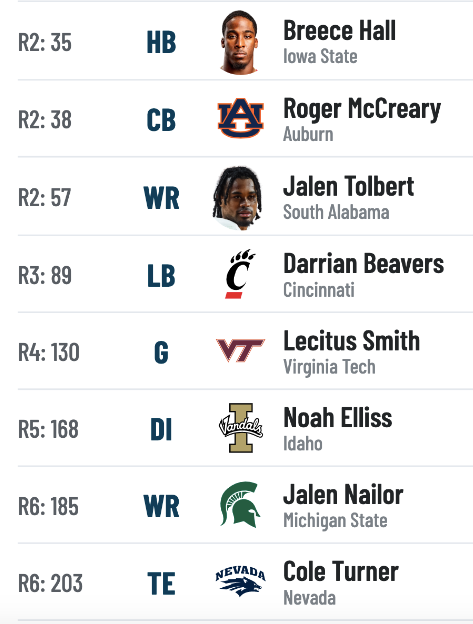Screen dimensions: 473x624
Task: Click the Michigan State Spartan helmet logo
Action: pyautogui.click(x=240, y=505)
